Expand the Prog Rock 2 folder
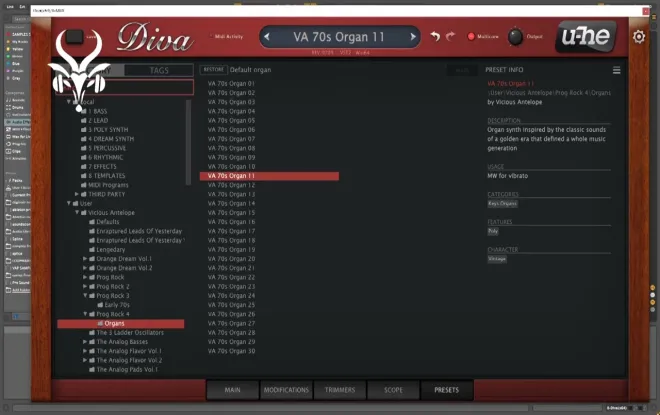Viewport: 660px width, 415px height. pyautogui.click(x=85, y=287)
